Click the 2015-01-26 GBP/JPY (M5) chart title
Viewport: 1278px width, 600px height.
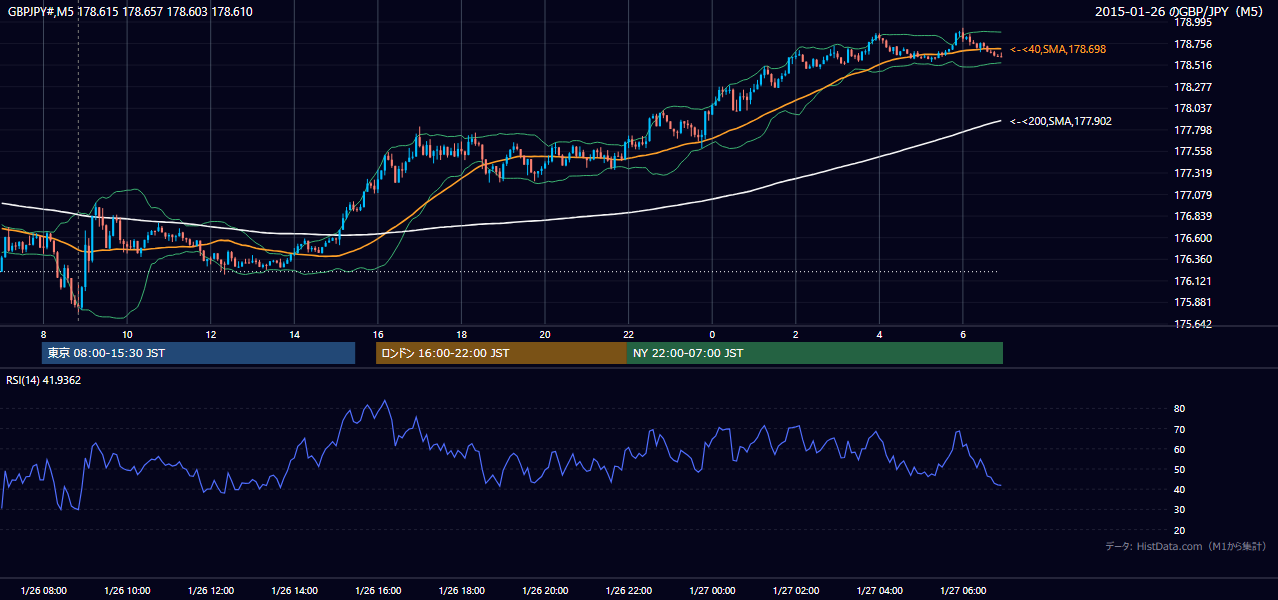tap(1180, 11)
